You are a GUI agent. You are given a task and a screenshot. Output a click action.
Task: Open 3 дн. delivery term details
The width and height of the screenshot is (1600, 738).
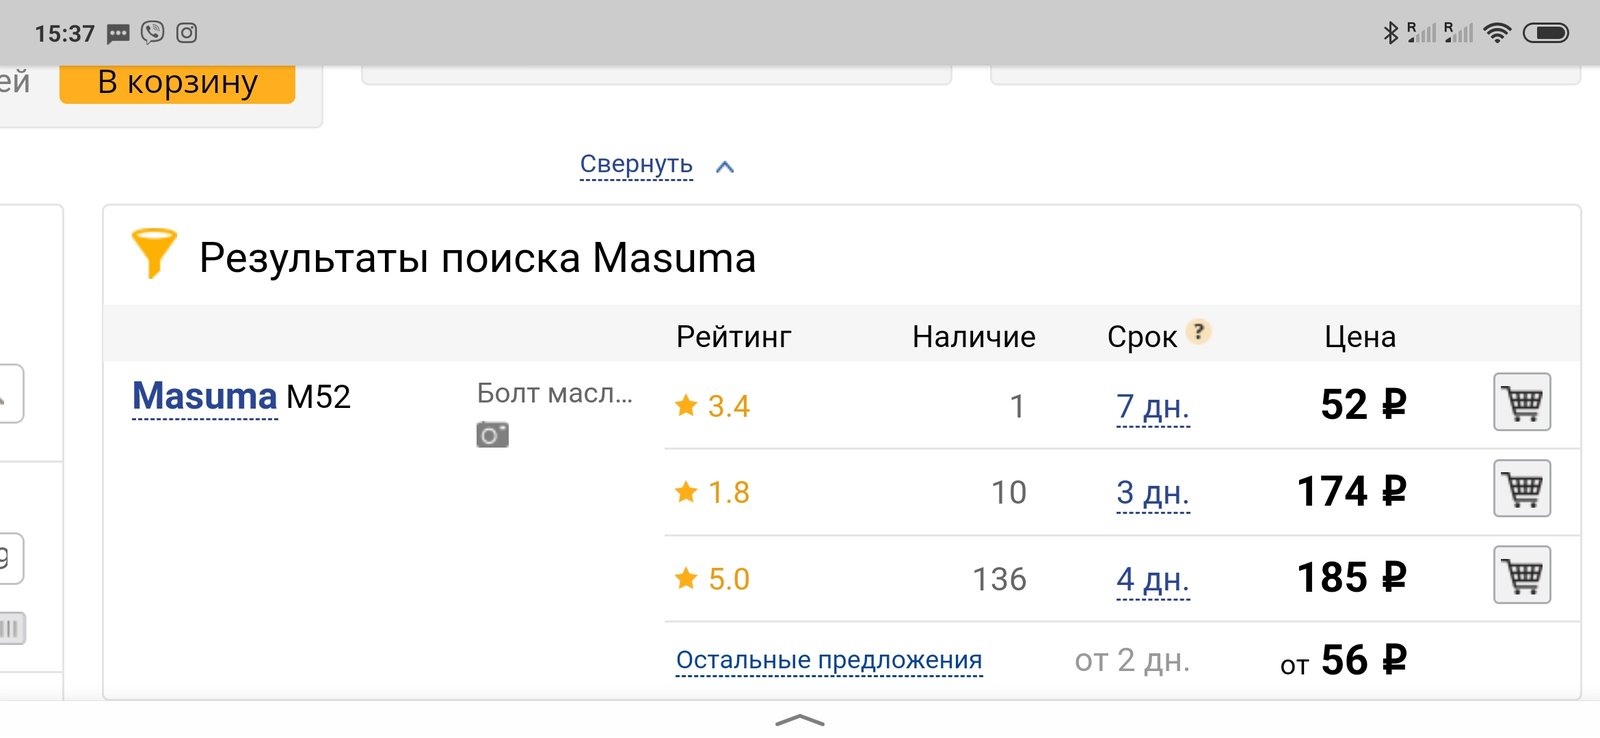[1153, 493]
